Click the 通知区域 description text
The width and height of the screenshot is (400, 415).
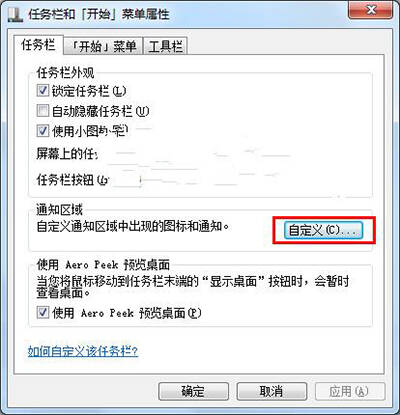pyautogui.click(x=133, y=227)
